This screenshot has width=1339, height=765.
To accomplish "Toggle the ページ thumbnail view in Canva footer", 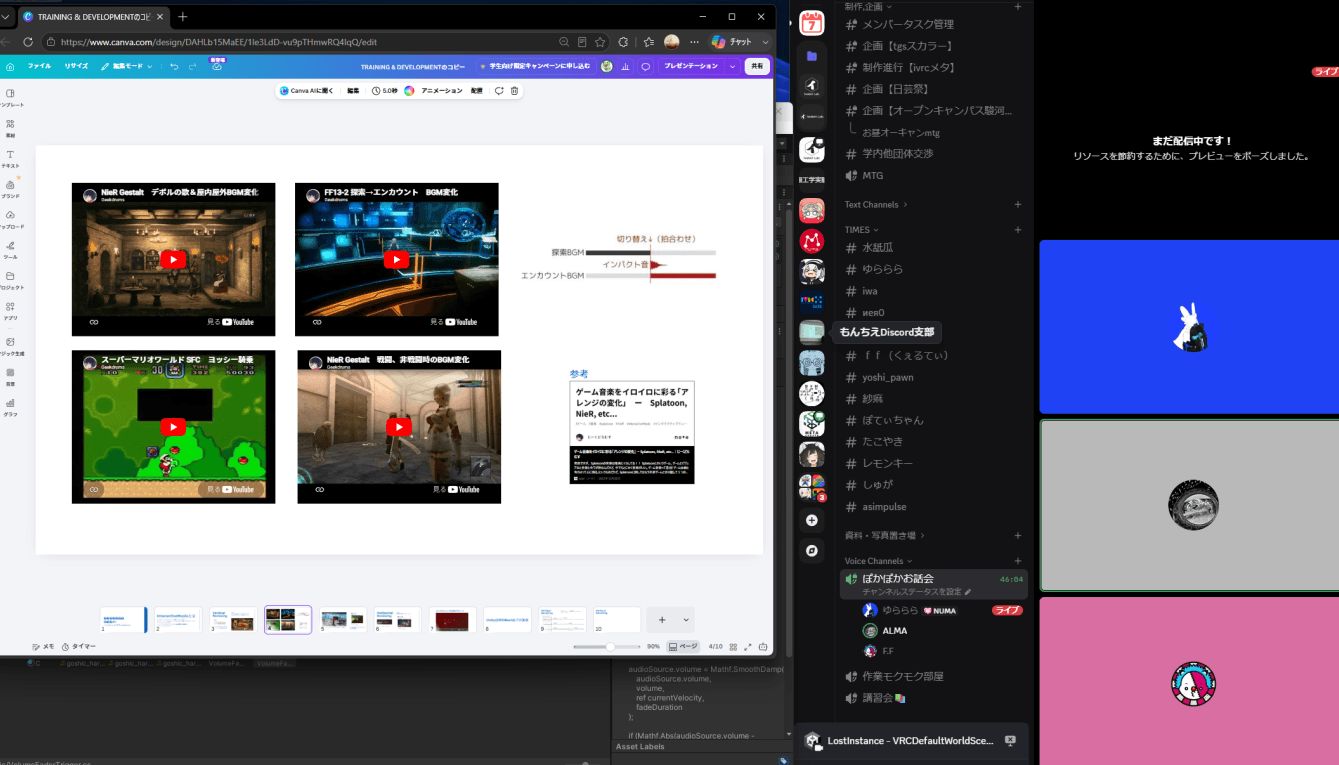I will (x=684, y=647).
